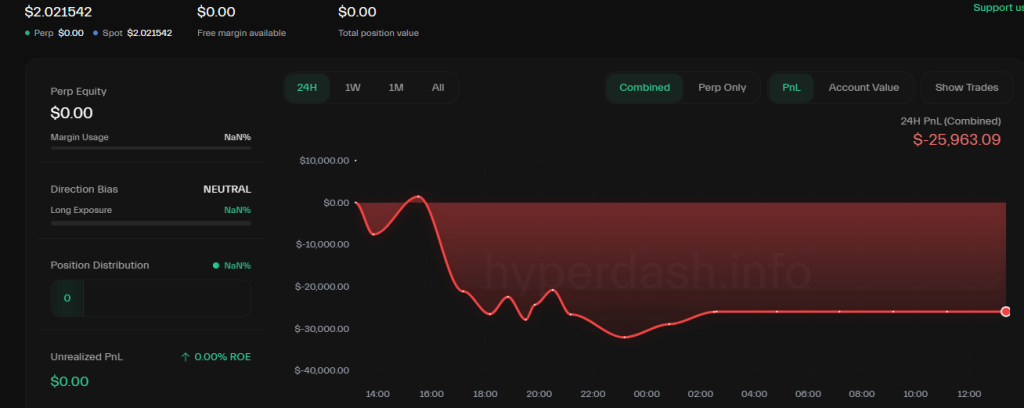Click the blue Spot legend dot
1024x408 pixels.
95,33
